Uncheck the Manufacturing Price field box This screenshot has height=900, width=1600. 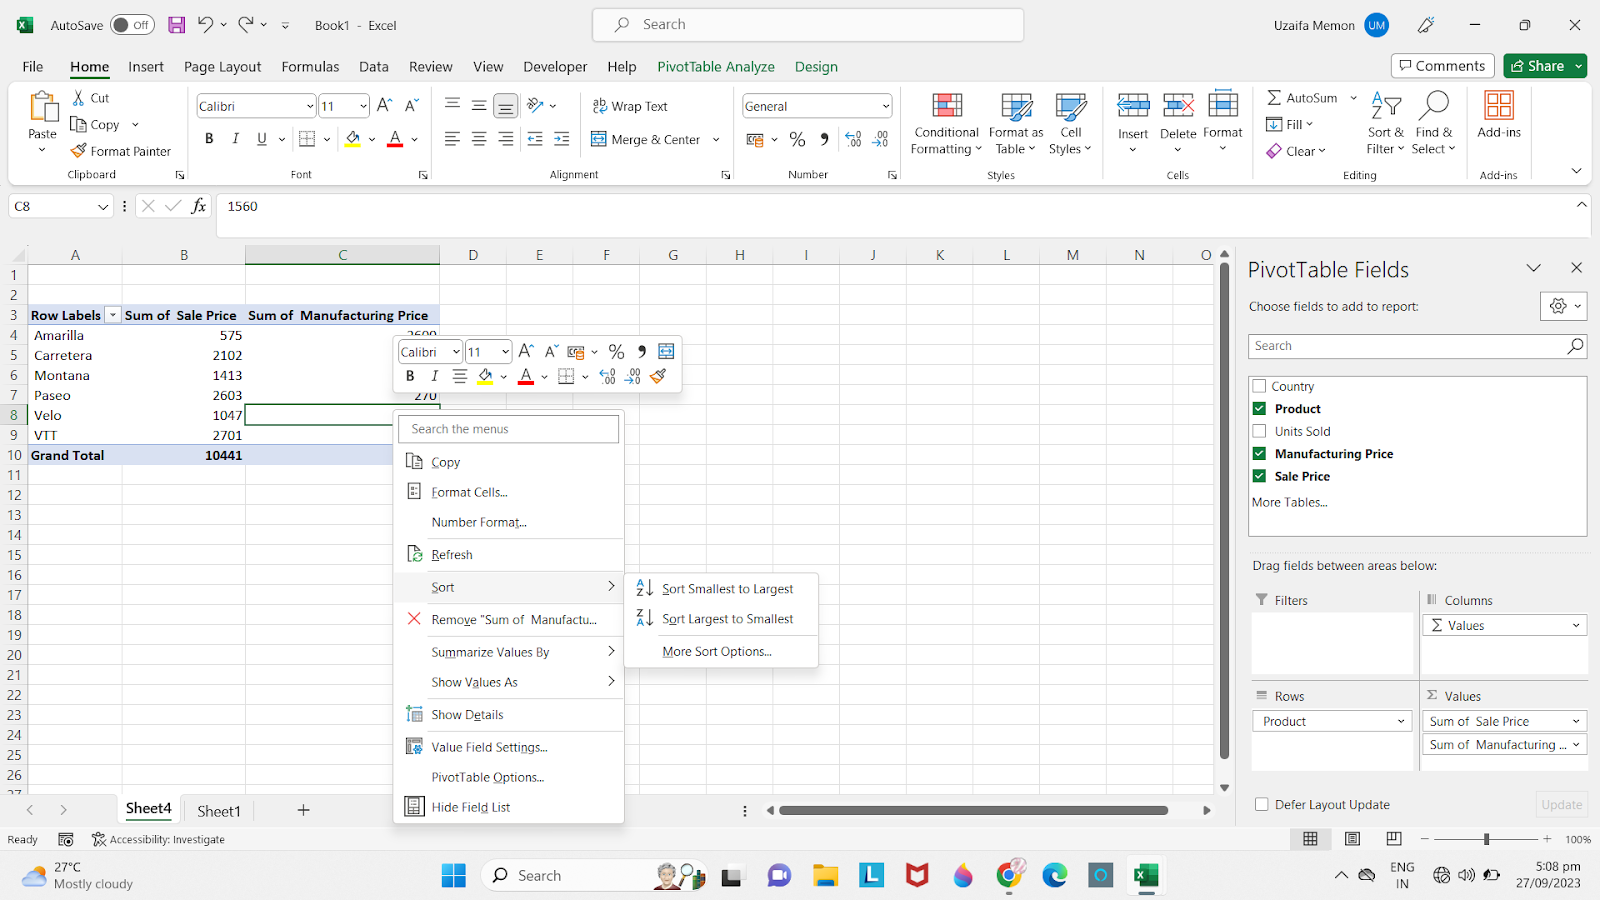[1259, 453]
